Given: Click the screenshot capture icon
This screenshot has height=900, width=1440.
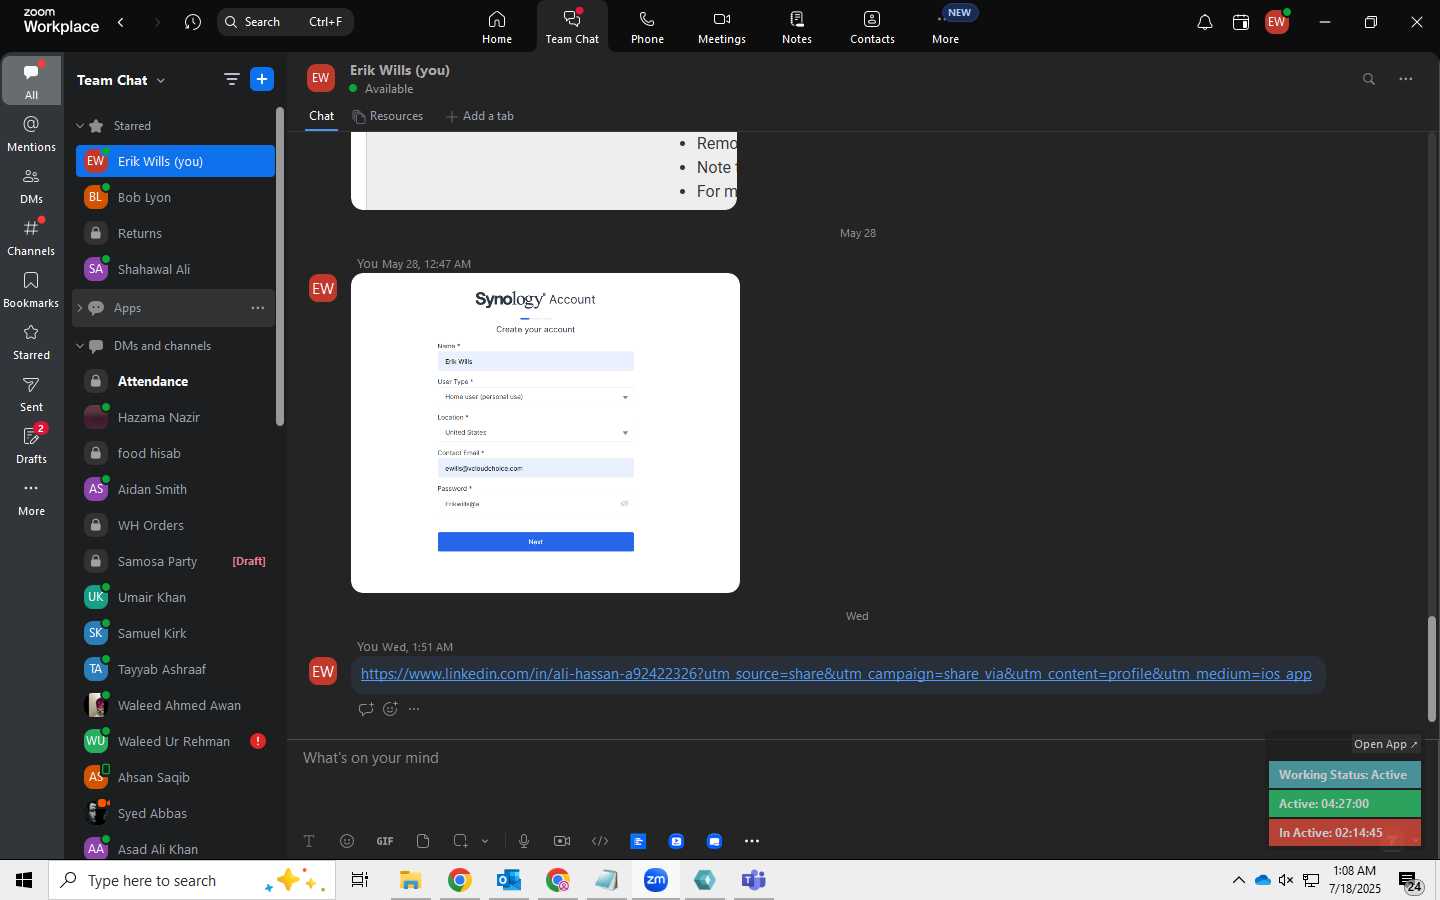Looking at the screenshot, I should tap(460, 841).
